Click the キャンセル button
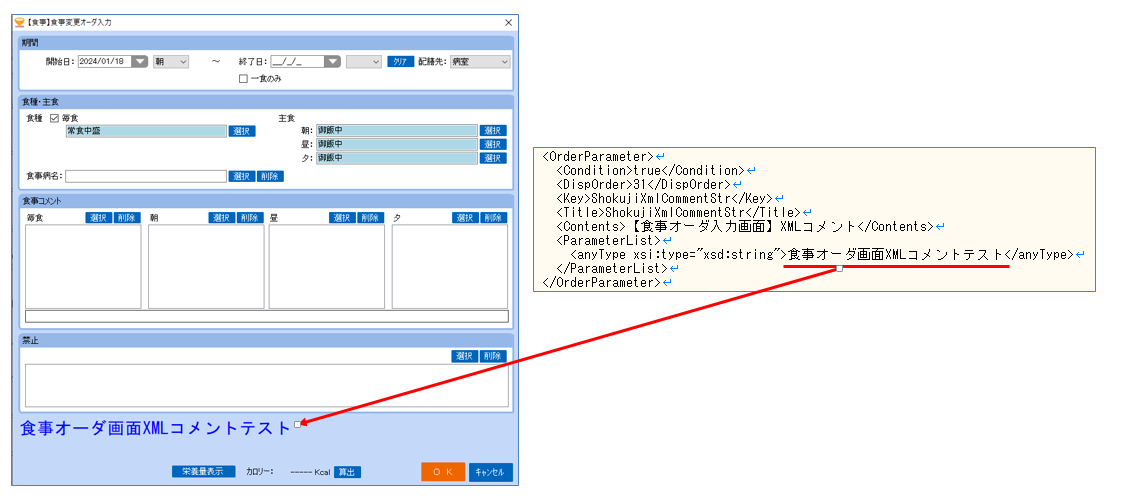 click(x=491, y=472)
